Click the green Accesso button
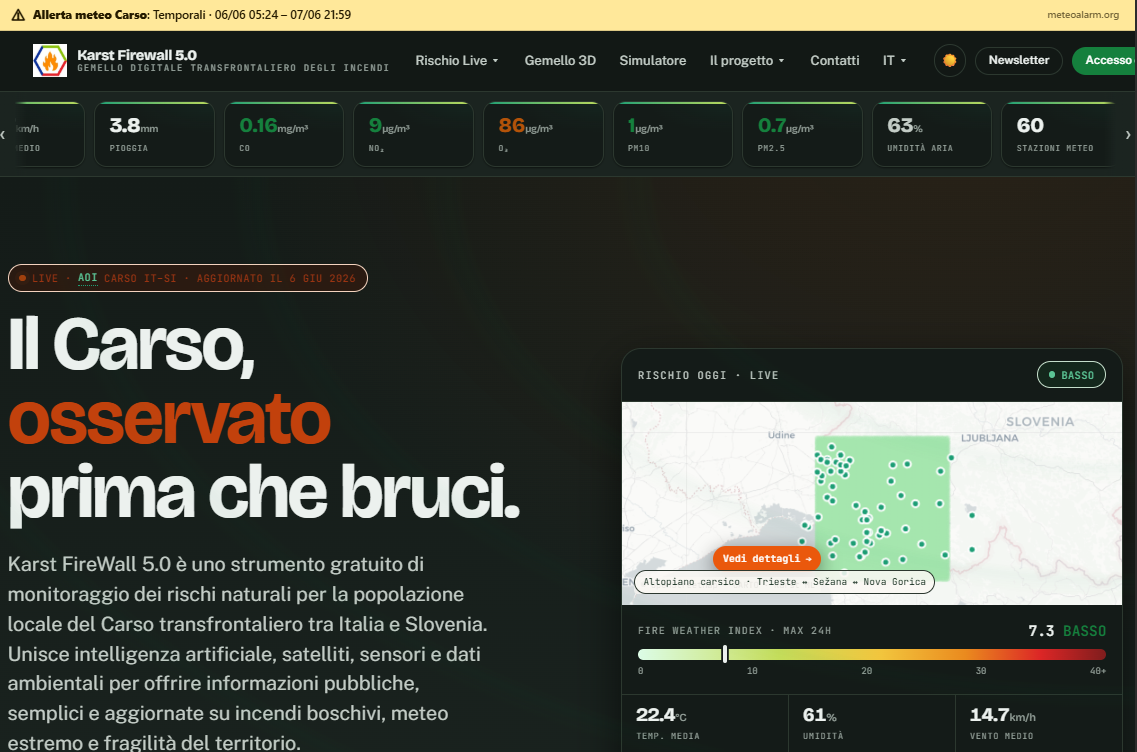This screenshot has height=752, width=1137. [1104, 61]
